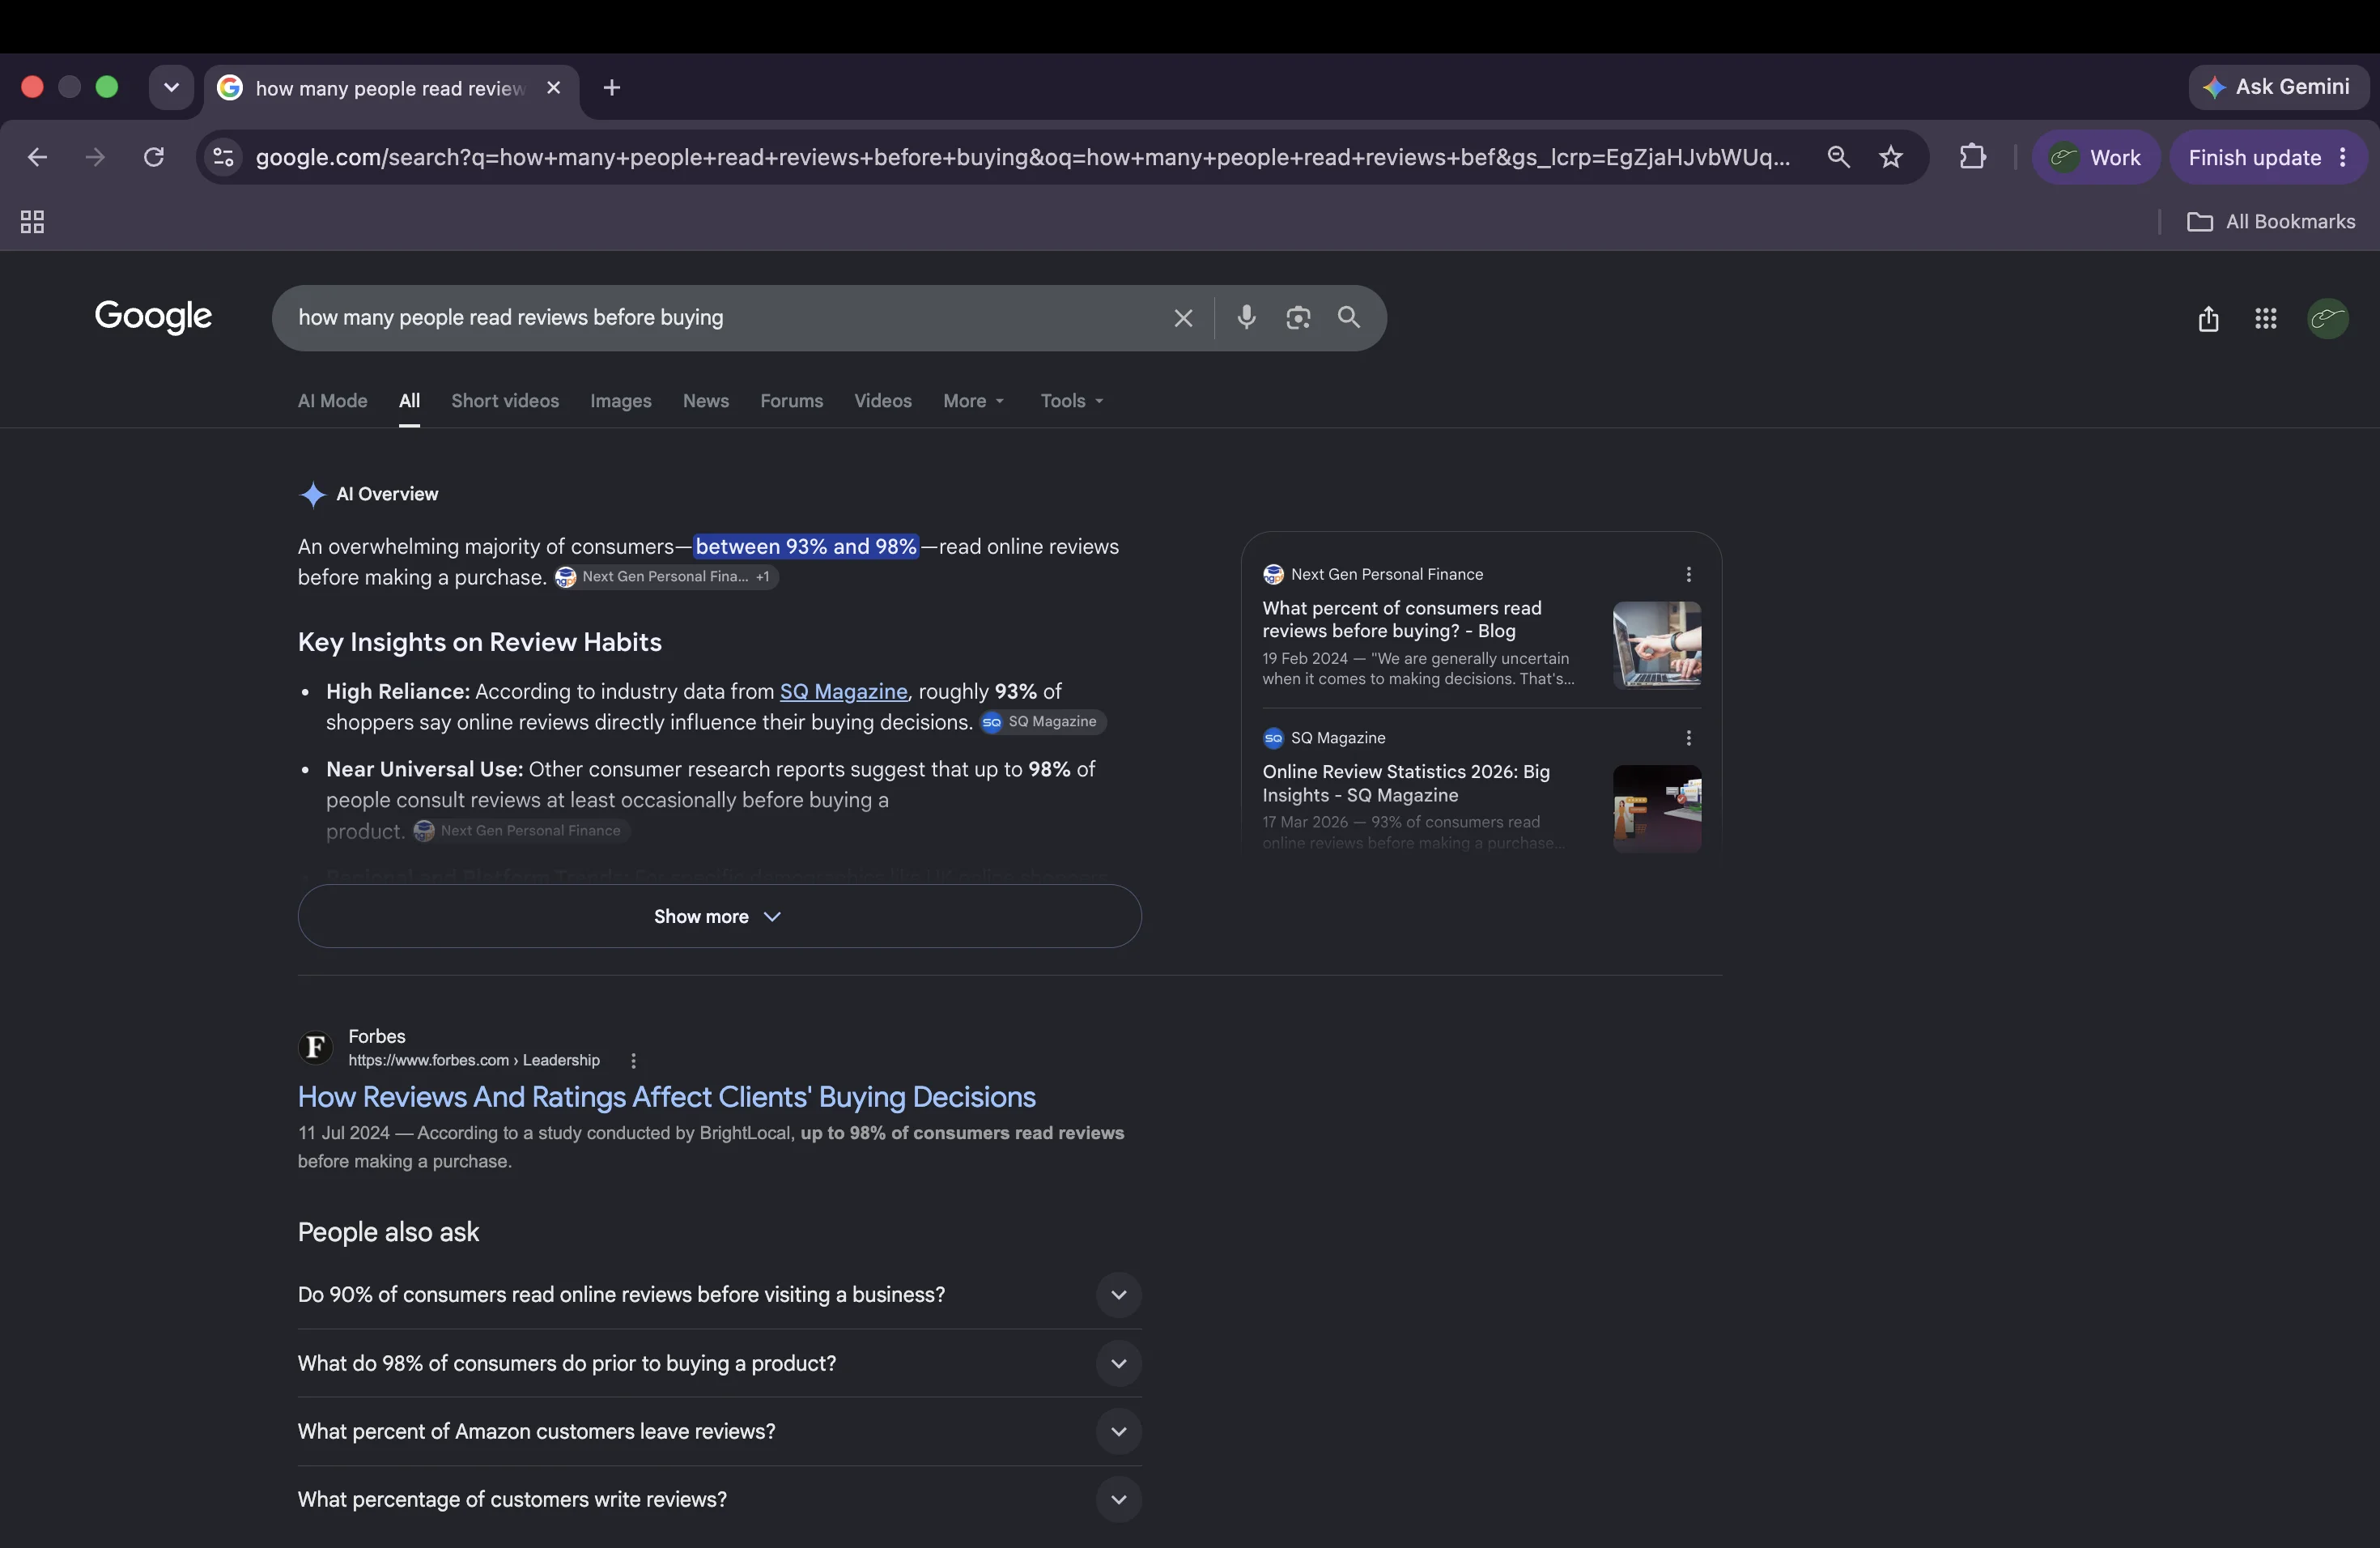Click the Ask Gemini button
The image size is (2380, 1548).
point(2278,87)
